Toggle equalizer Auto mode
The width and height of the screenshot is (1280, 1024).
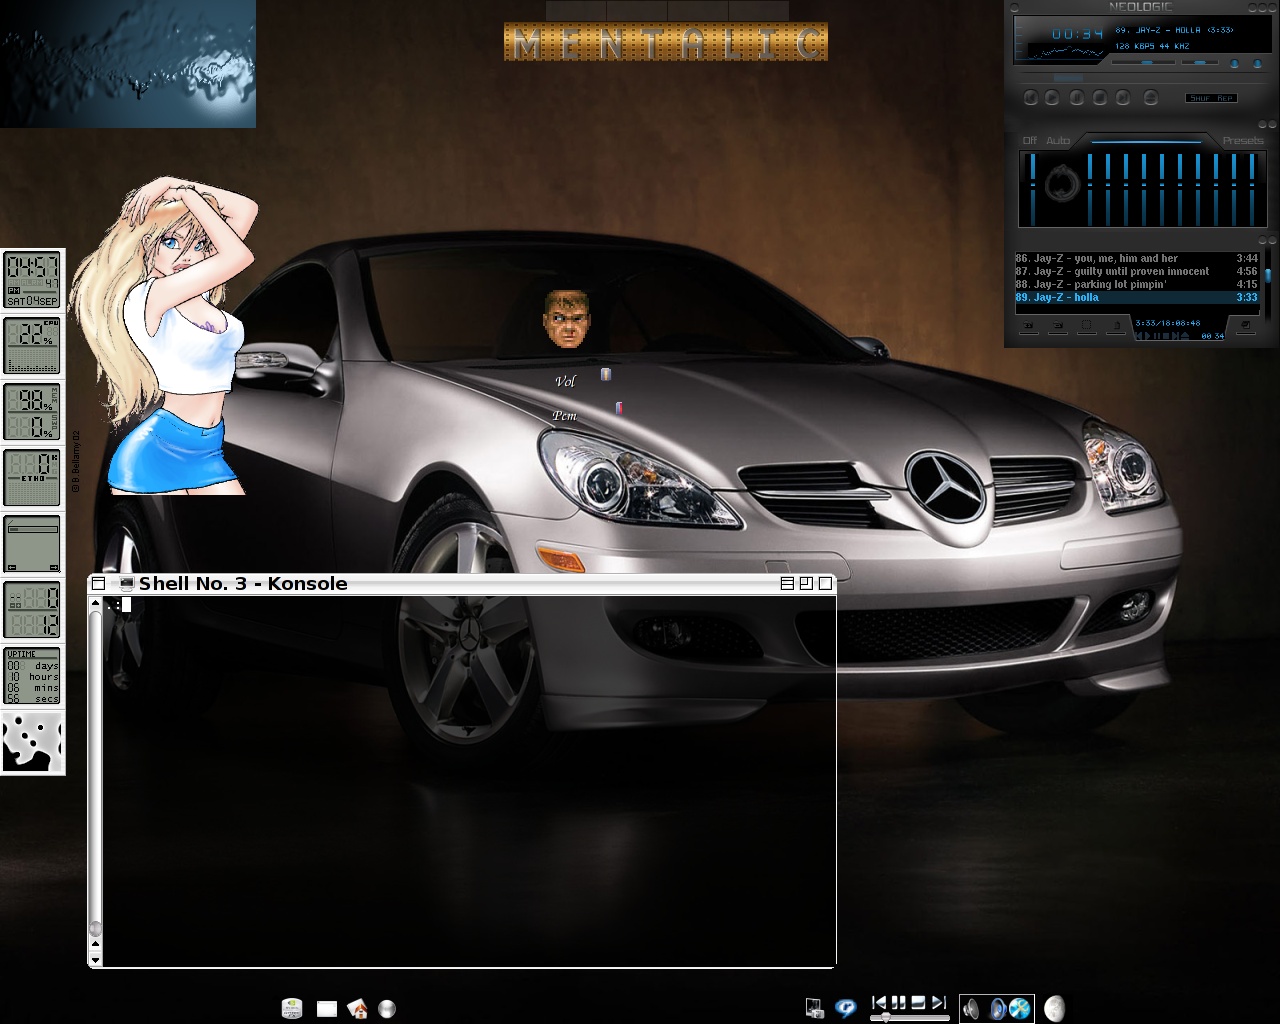tap(1058, 141)
